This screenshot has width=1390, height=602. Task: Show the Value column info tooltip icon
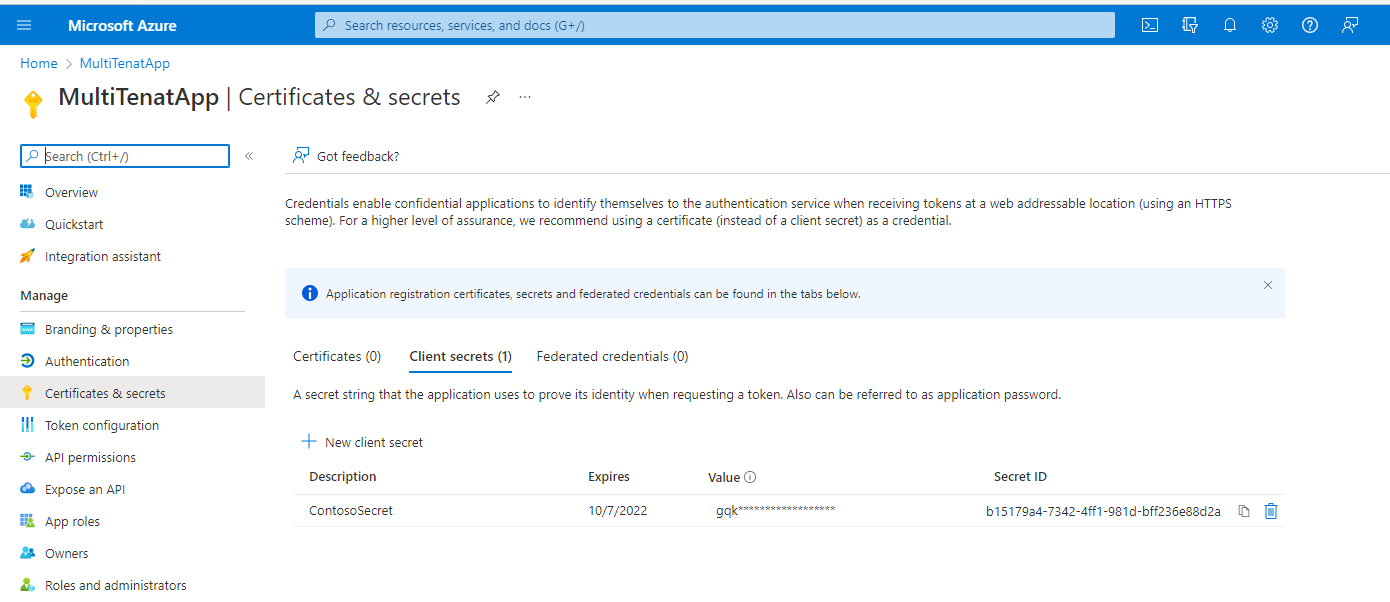(750, 478)
